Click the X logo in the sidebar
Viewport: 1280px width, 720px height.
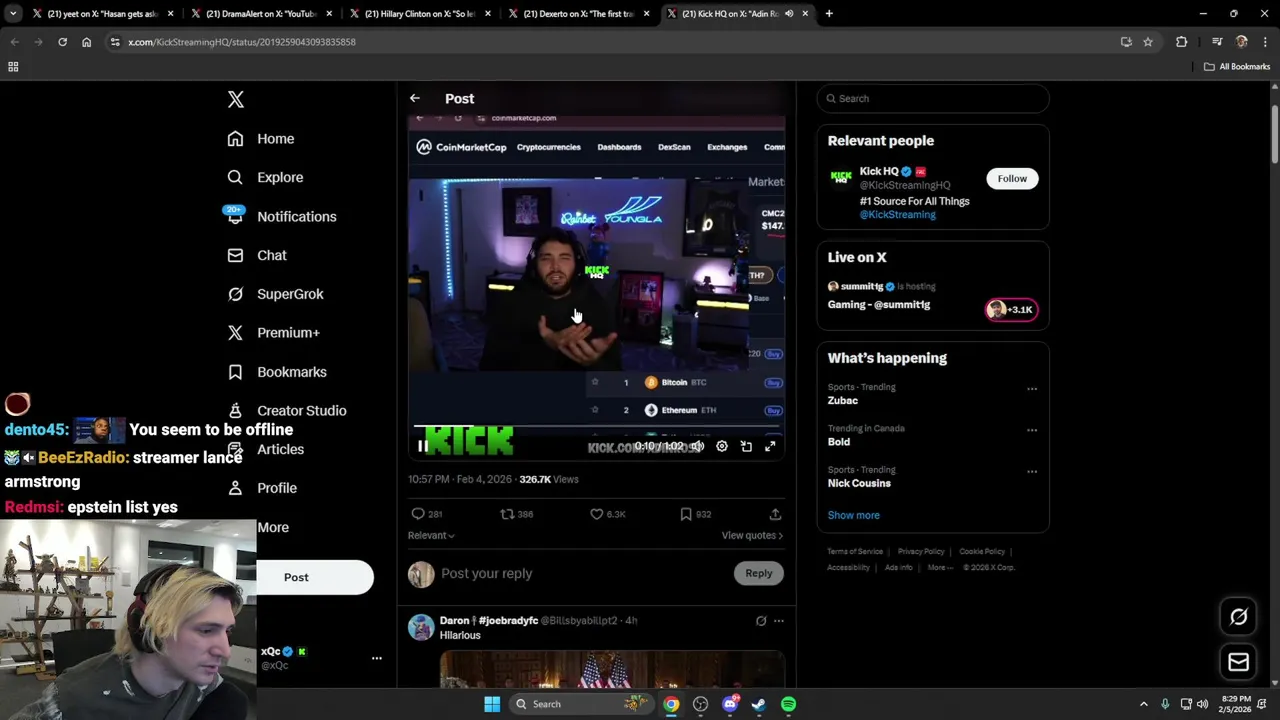(236, 99)
